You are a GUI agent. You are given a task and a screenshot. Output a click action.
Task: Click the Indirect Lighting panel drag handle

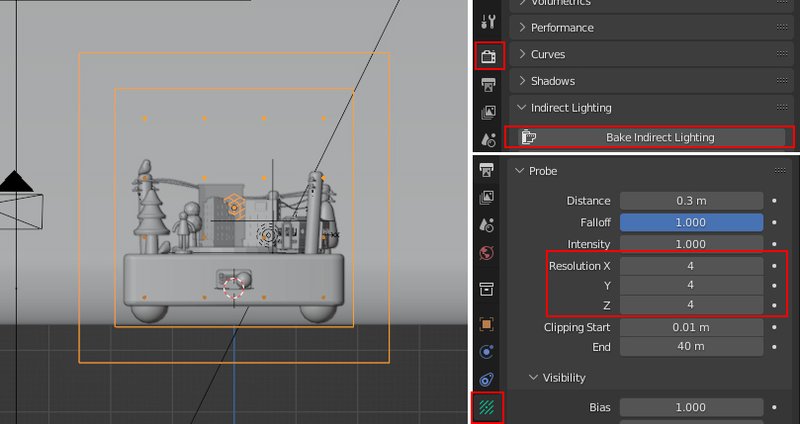(782, 108)
